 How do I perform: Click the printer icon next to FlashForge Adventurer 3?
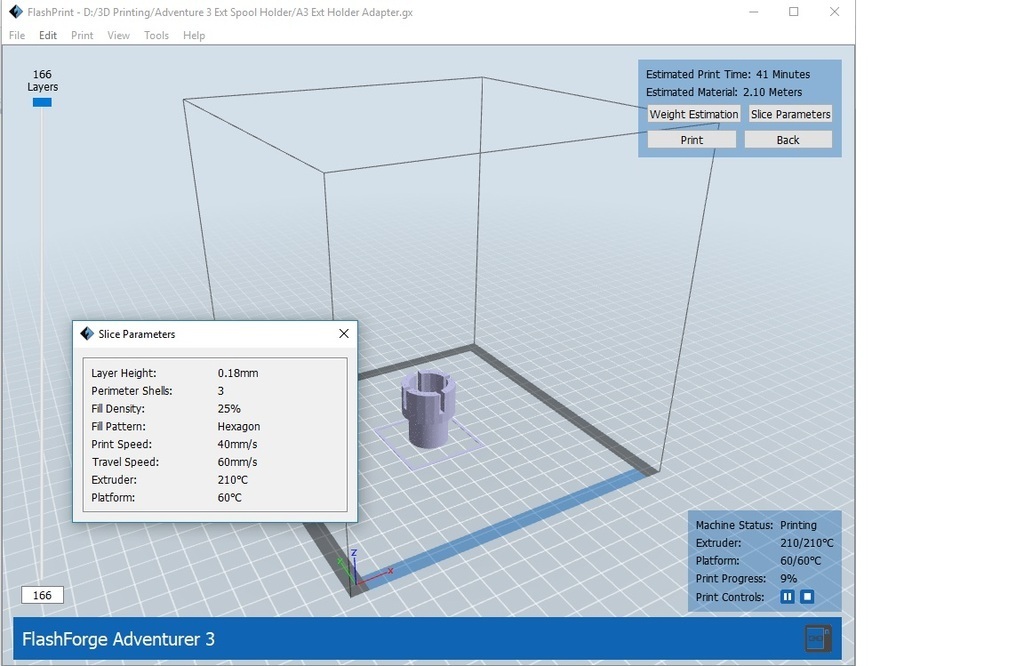point(818,638)
